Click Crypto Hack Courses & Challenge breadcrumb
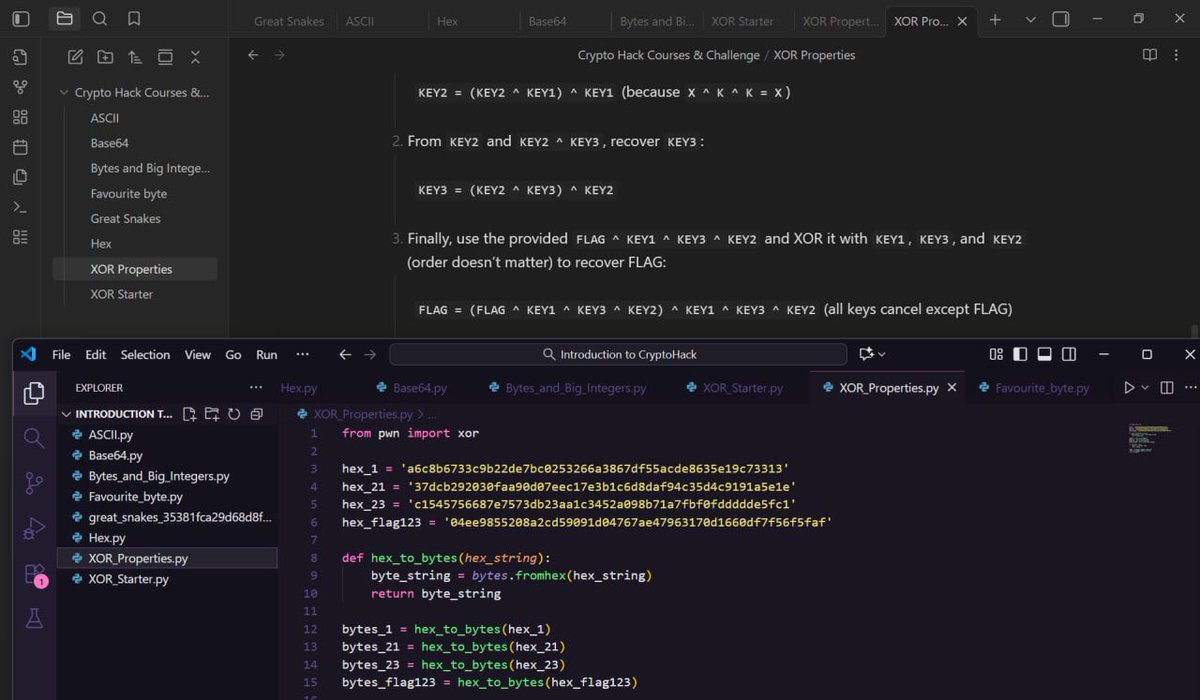The height and width of the screenshot is (700, 1200). [669, 55]
